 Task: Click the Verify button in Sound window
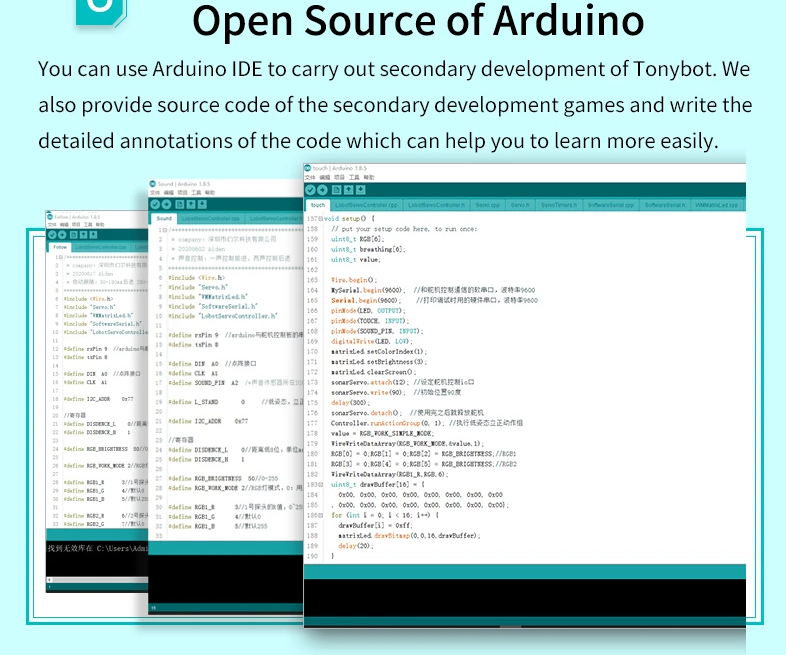[155, 204]
